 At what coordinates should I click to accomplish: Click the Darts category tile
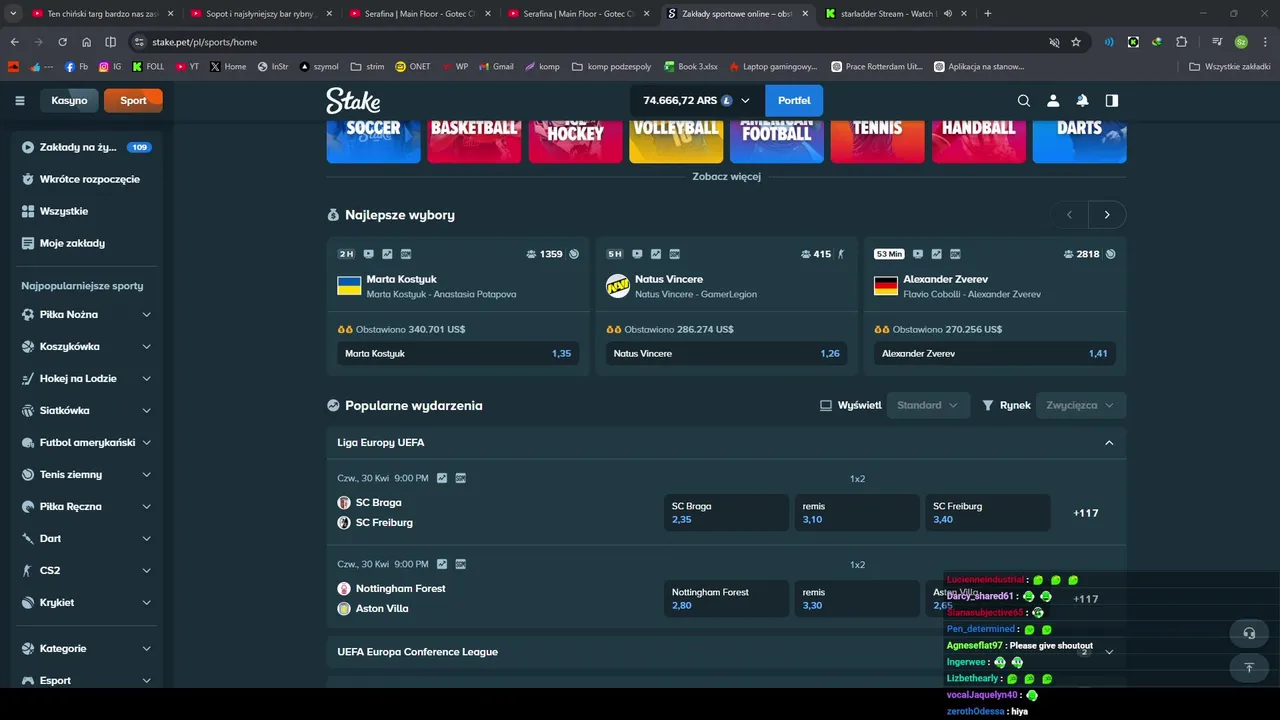click(x=1079, y=141)
